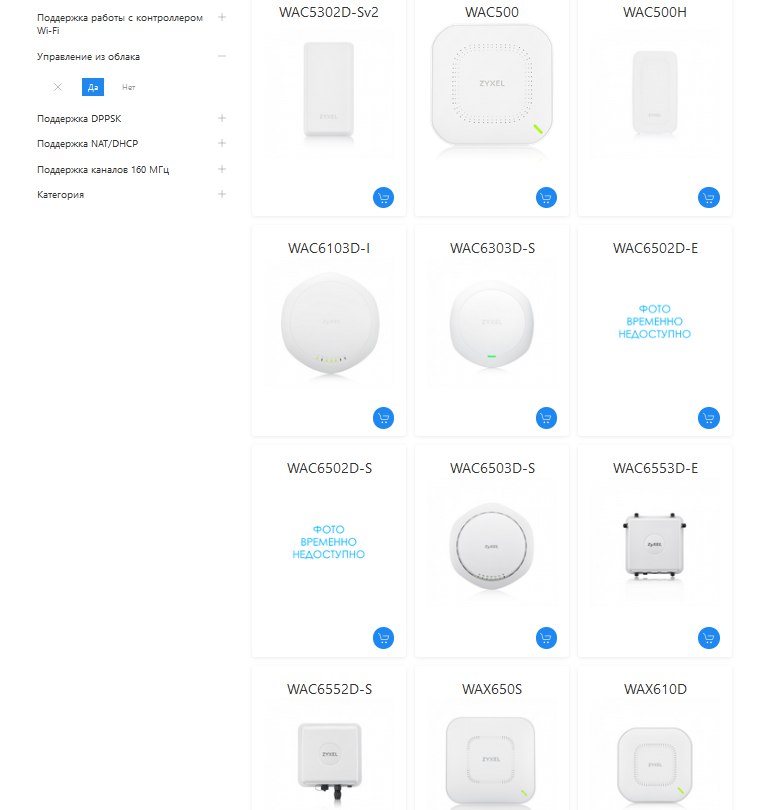770x810 pixels.
Task: Click cart icon on WAC500 card
Action: [546, 197]
